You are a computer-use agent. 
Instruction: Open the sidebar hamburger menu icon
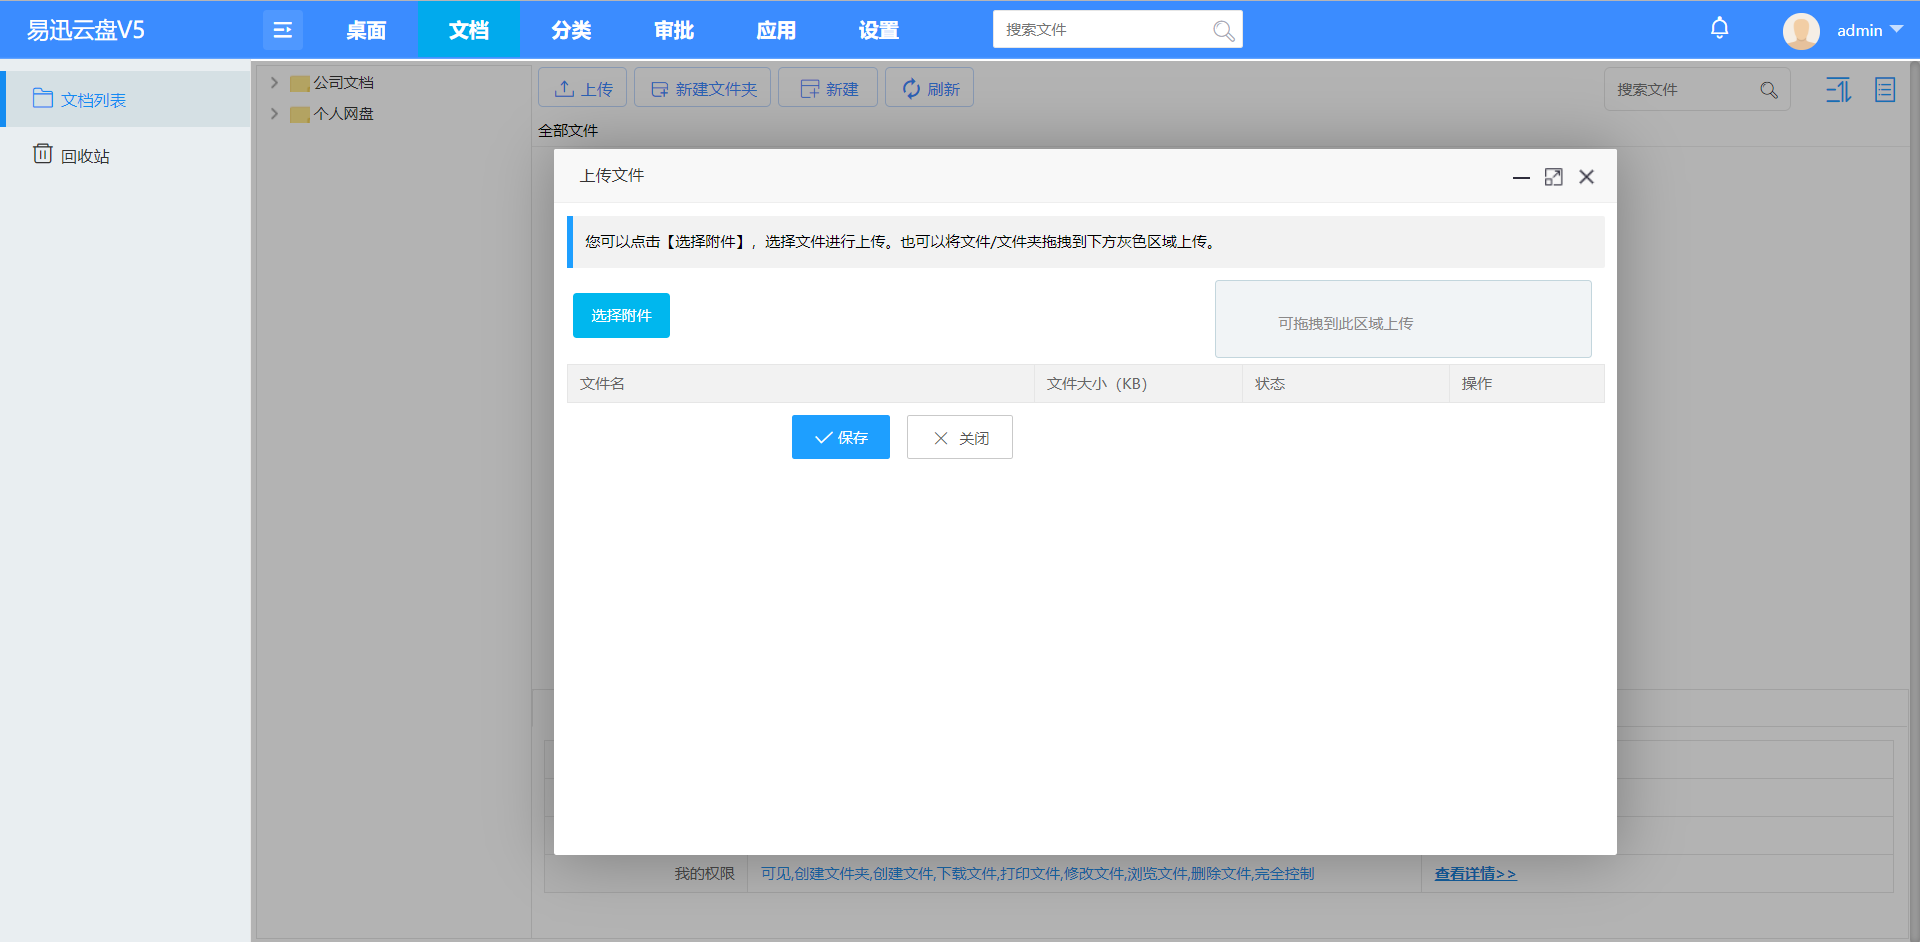pyautogui.click(x=282, y=29)
